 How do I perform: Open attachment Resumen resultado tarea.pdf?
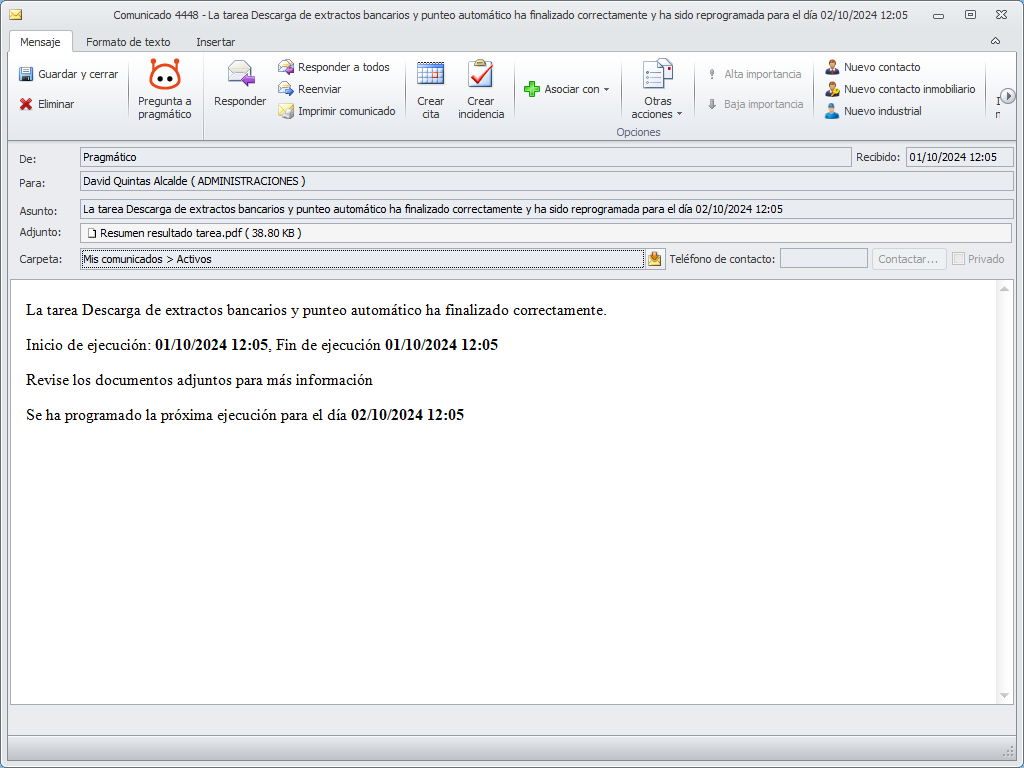coord(194,233)
